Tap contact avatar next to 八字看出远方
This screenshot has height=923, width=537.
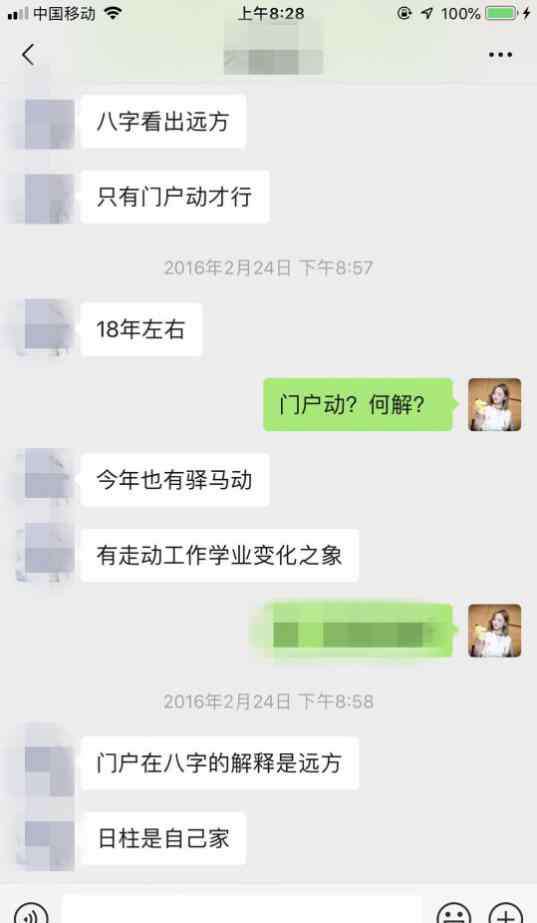point(49,122)
